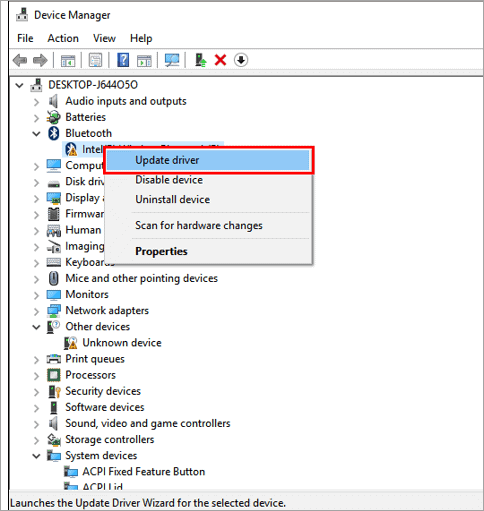This screenshot has height=511, width=484.
Task: Expand Mice and other pointing devices
Action: point(36,279)
